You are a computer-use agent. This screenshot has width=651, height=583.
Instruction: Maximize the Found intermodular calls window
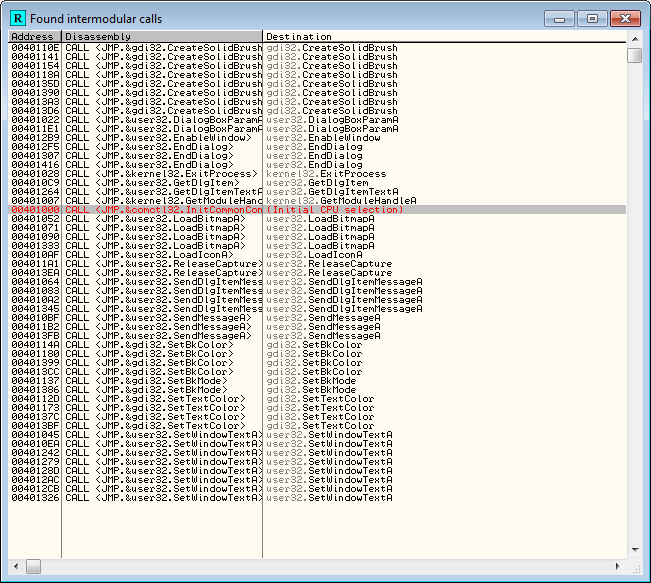click(x=592, y=19)
